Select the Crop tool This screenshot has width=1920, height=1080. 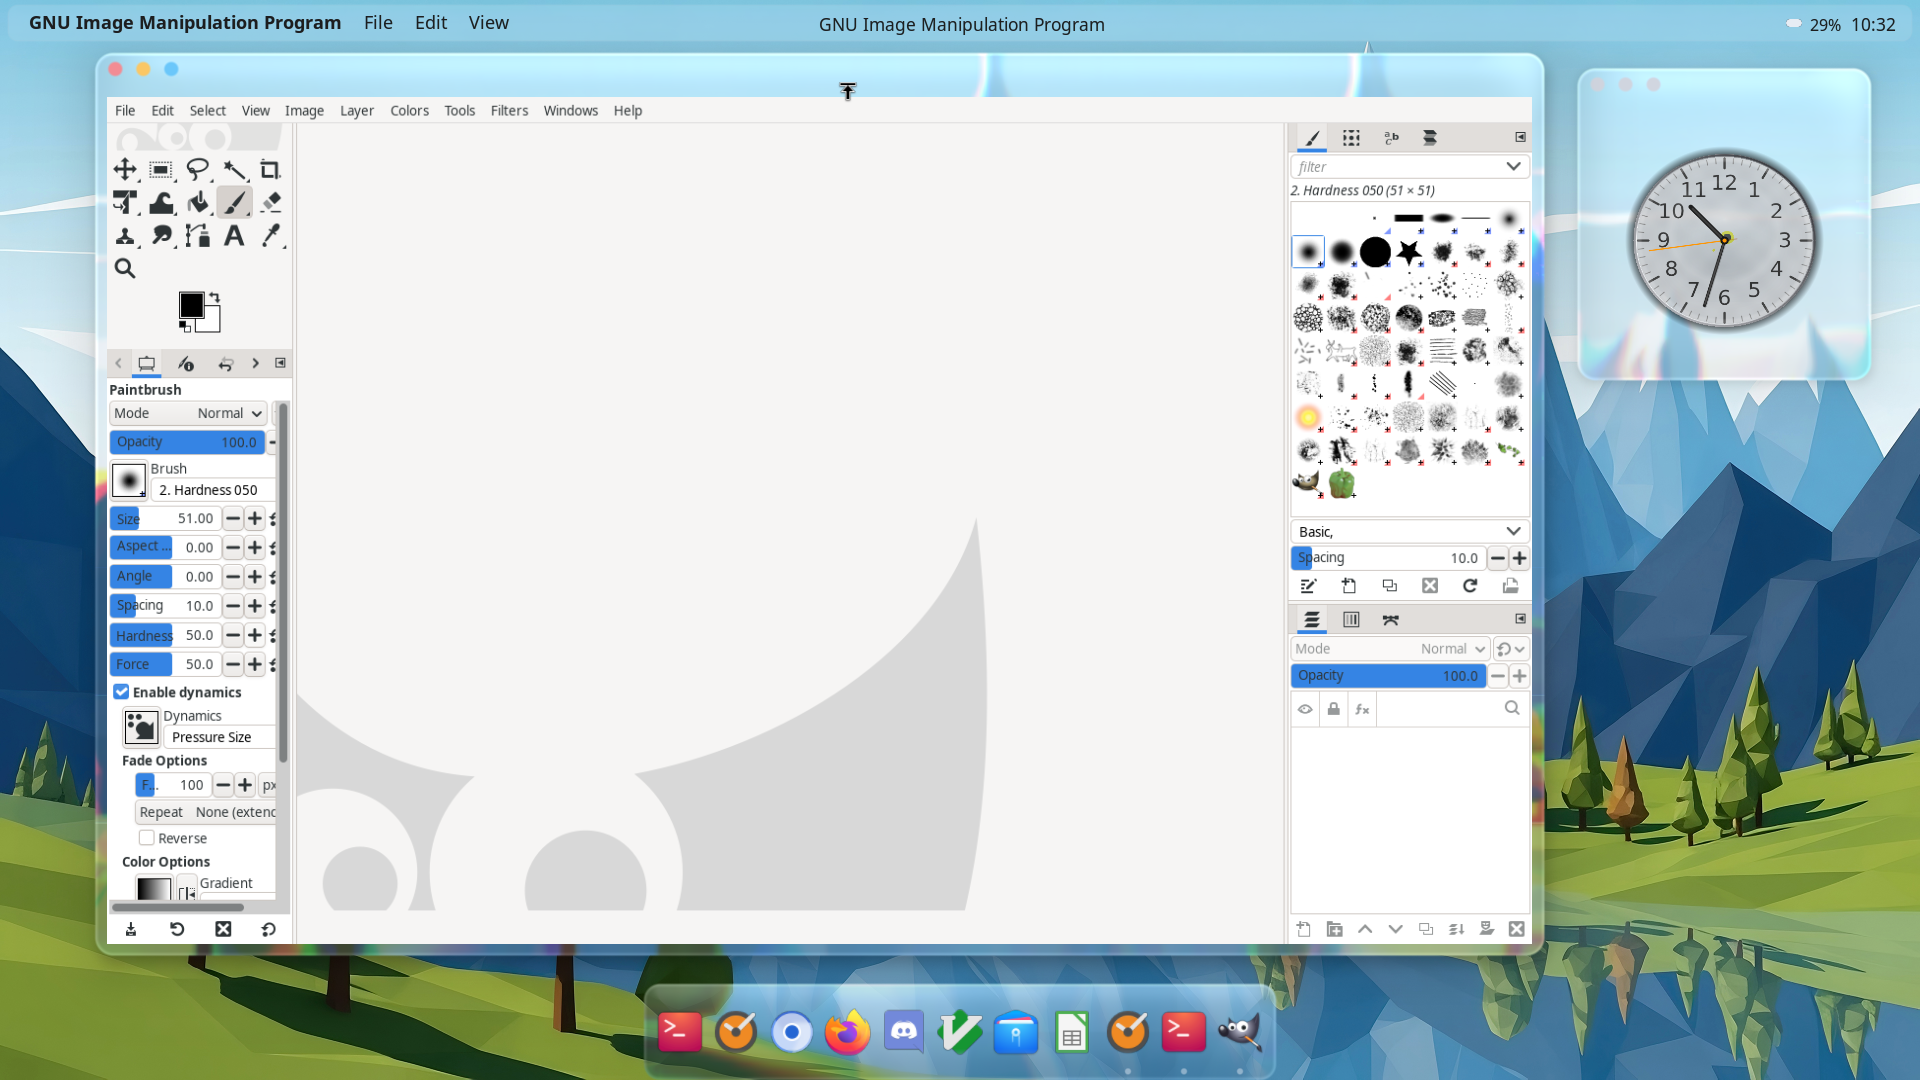pyautogui.click(x=270, y=169)
